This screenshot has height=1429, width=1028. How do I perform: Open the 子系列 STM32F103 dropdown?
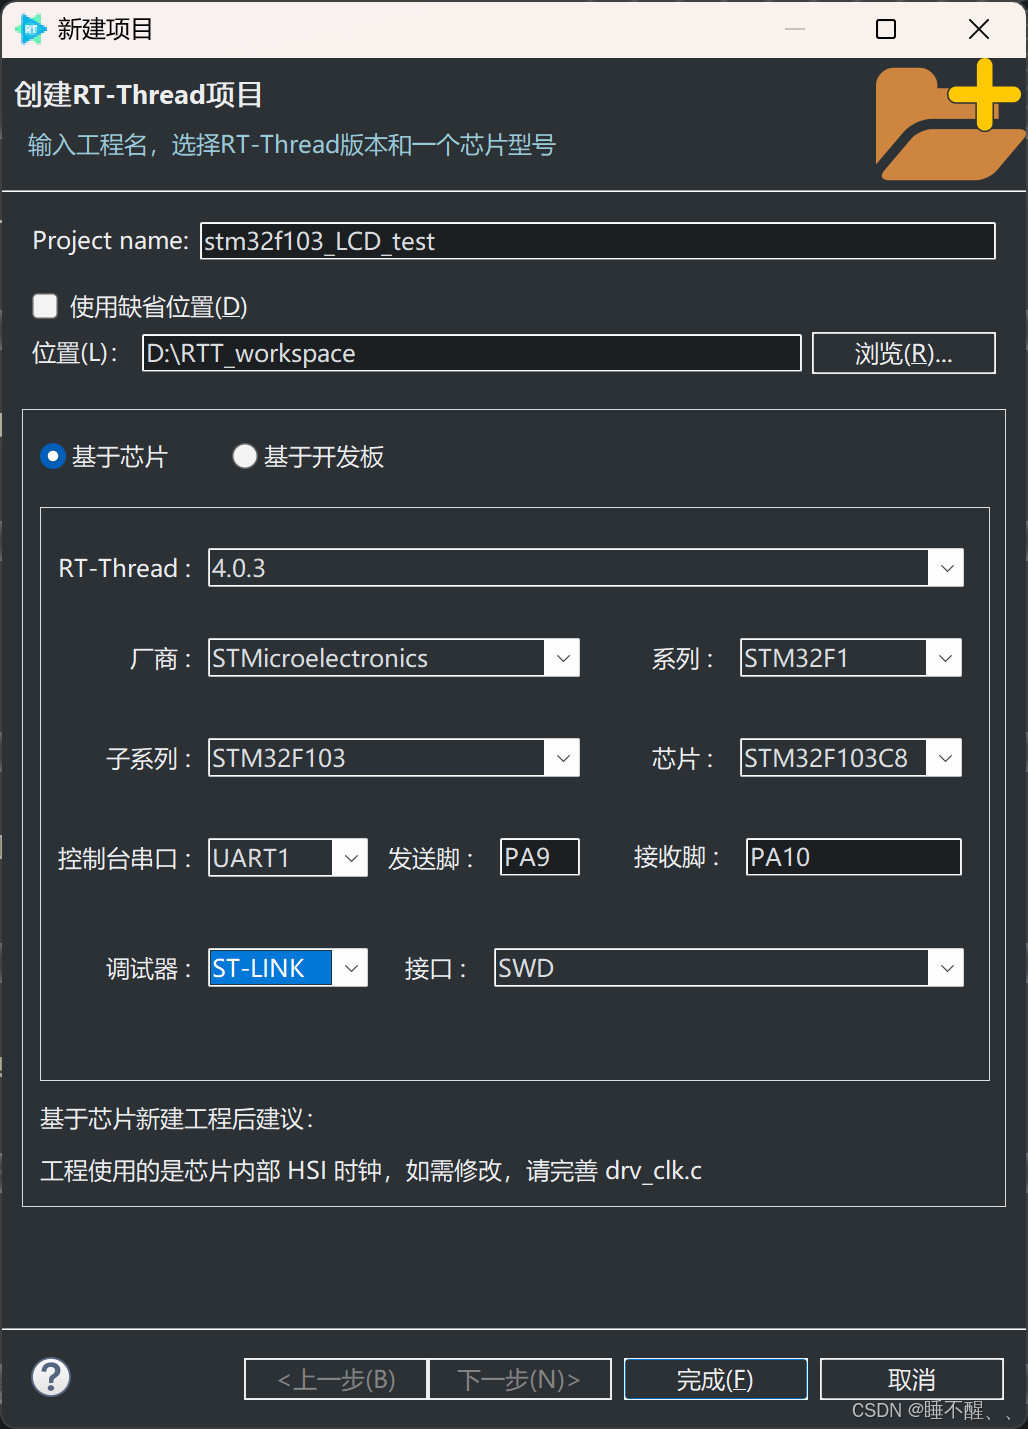click(x=563, y=758)
